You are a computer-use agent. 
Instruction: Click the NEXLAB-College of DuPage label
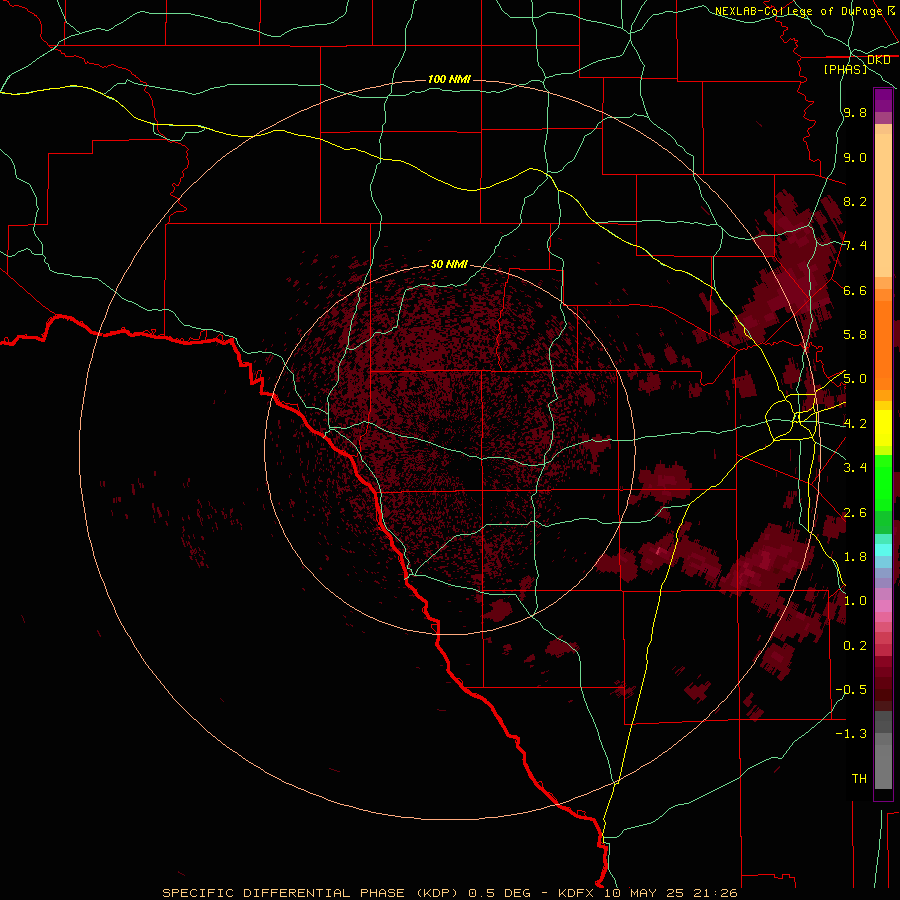(798, 11)
